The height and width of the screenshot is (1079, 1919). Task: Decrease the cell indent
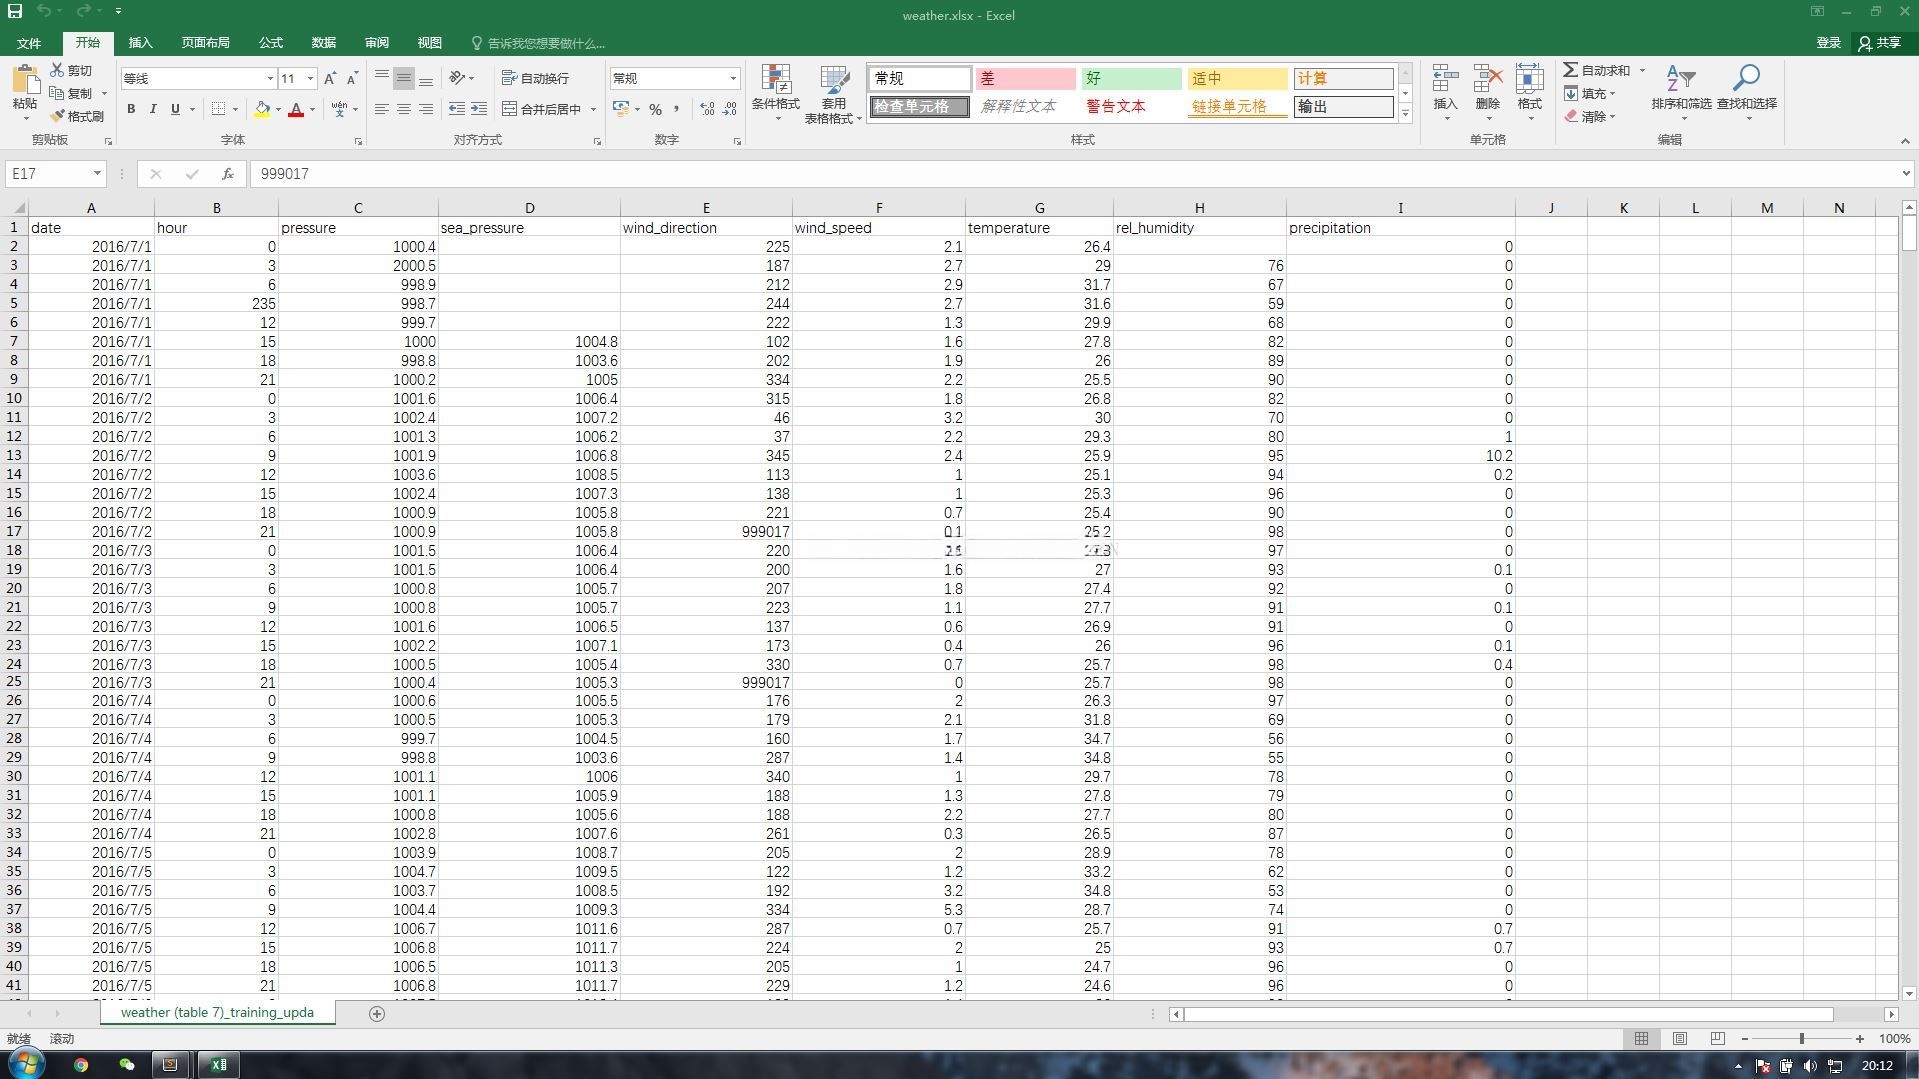pyautogui.click(x=457, y=109)
